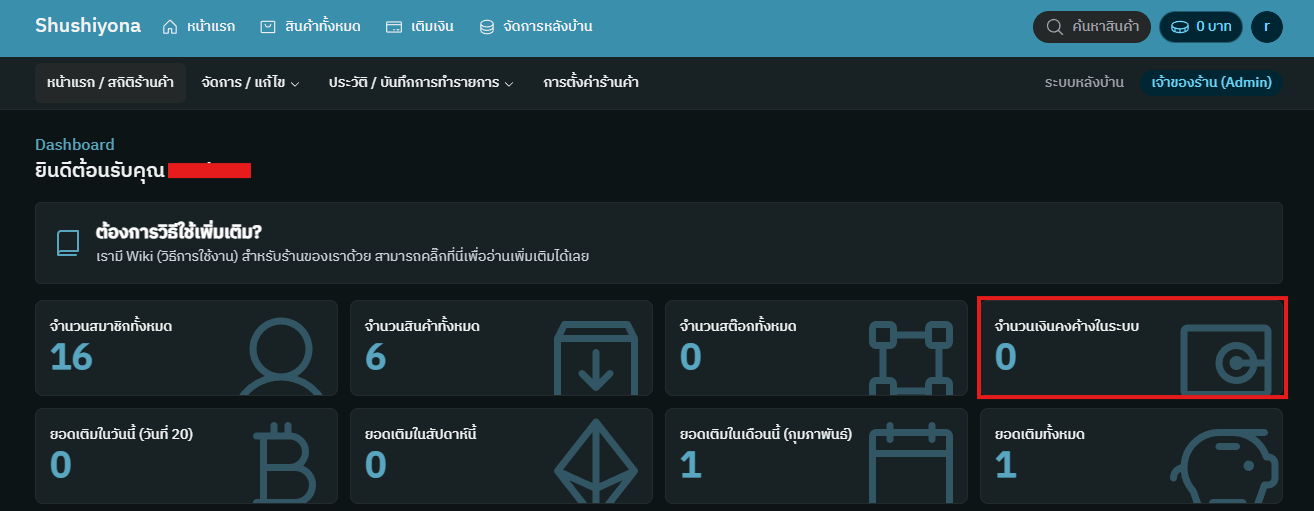Click the value 16 on the members card
The height and width of the screenshot is (511, 1314).
pyautogui.click(x=71, y=356)
